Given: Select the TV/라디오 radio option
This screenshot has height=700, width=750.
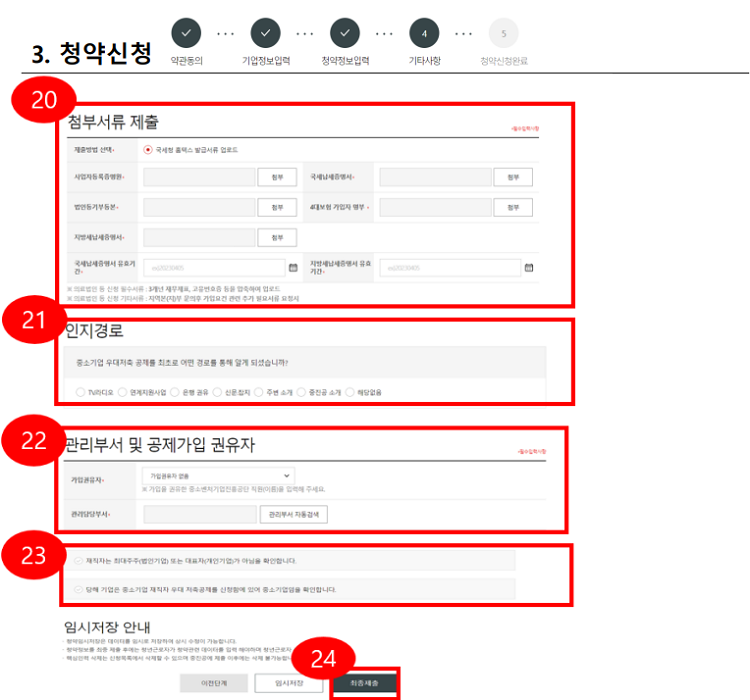Looking at the screenshot, I should point(81,392).
